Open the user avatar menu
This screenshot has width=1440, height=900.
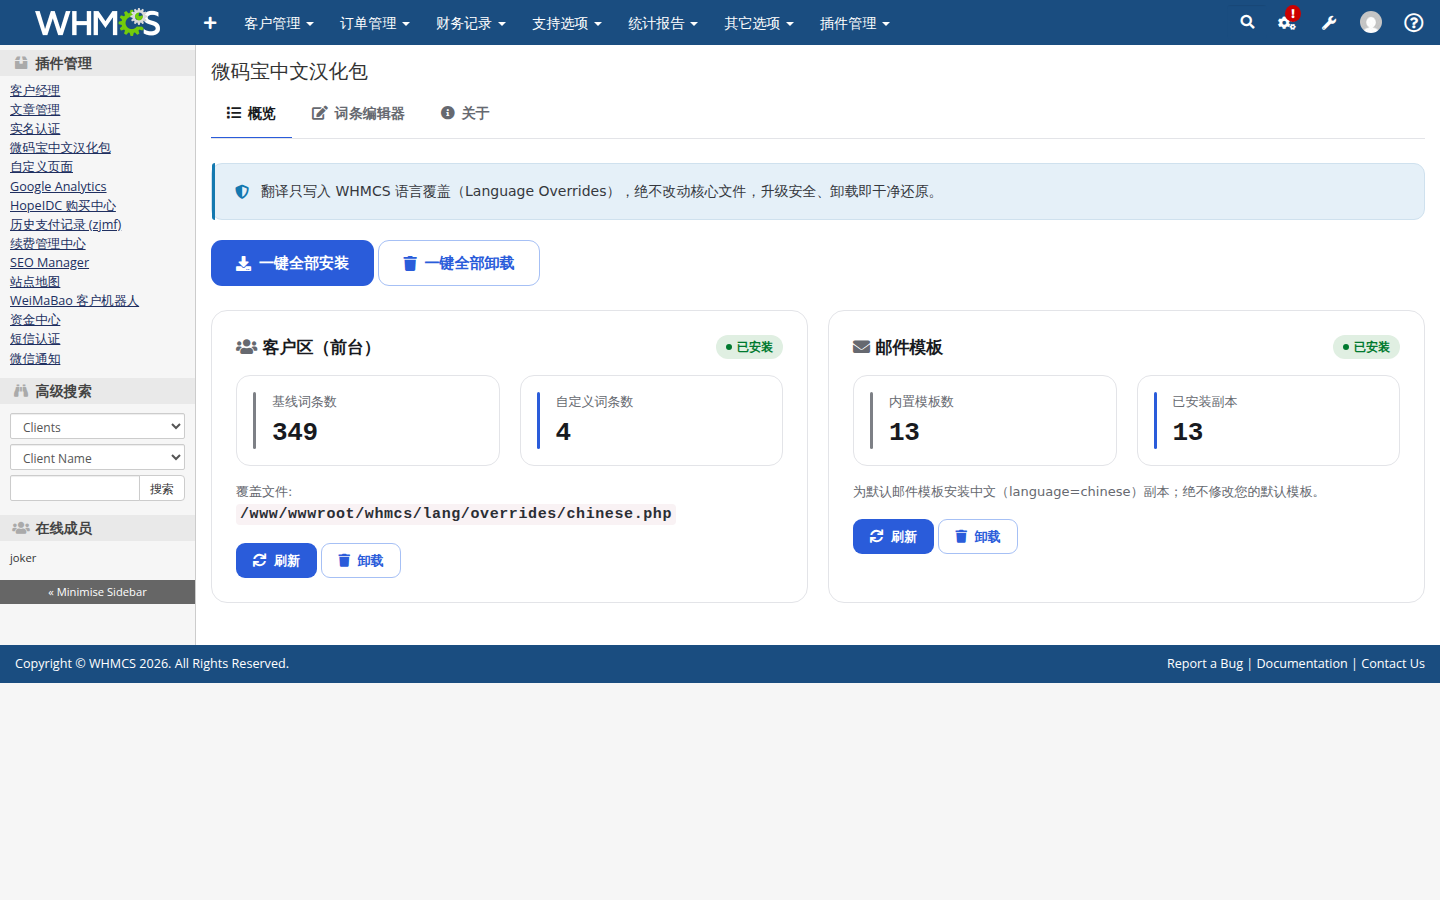(x=1371, y=22)
